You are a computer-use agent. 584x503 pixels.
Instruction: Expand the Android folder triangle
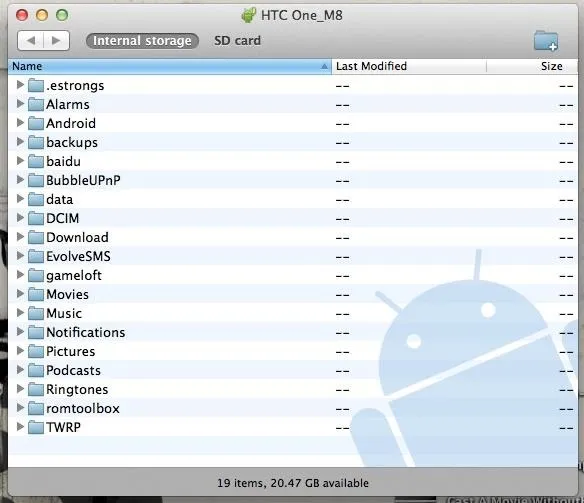coord(20,123)
